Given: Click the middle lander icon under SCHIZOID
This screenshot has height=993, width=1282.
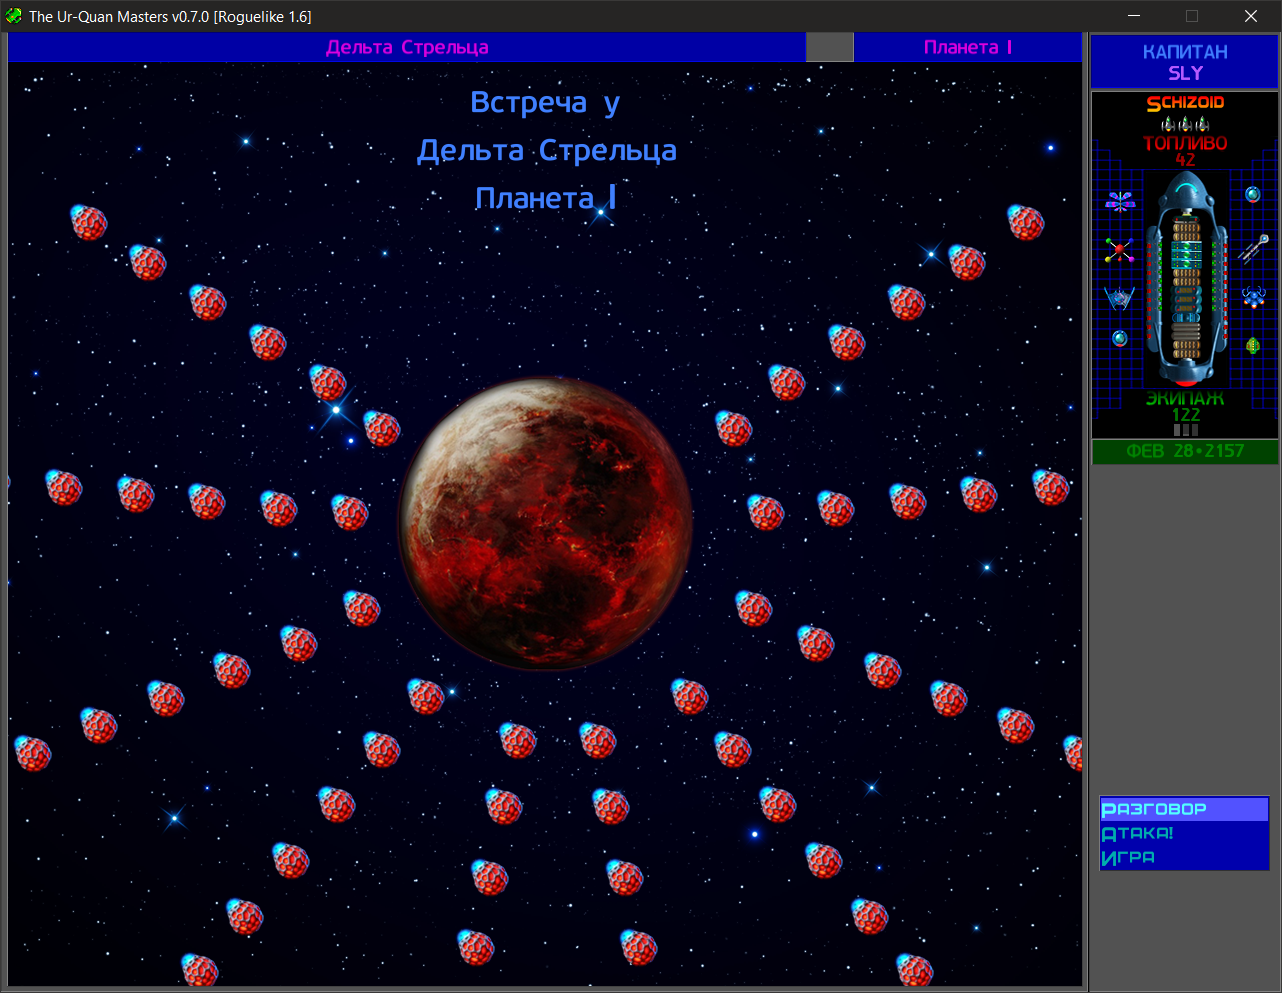Looking at the screenshot, I should point(1185,124).
